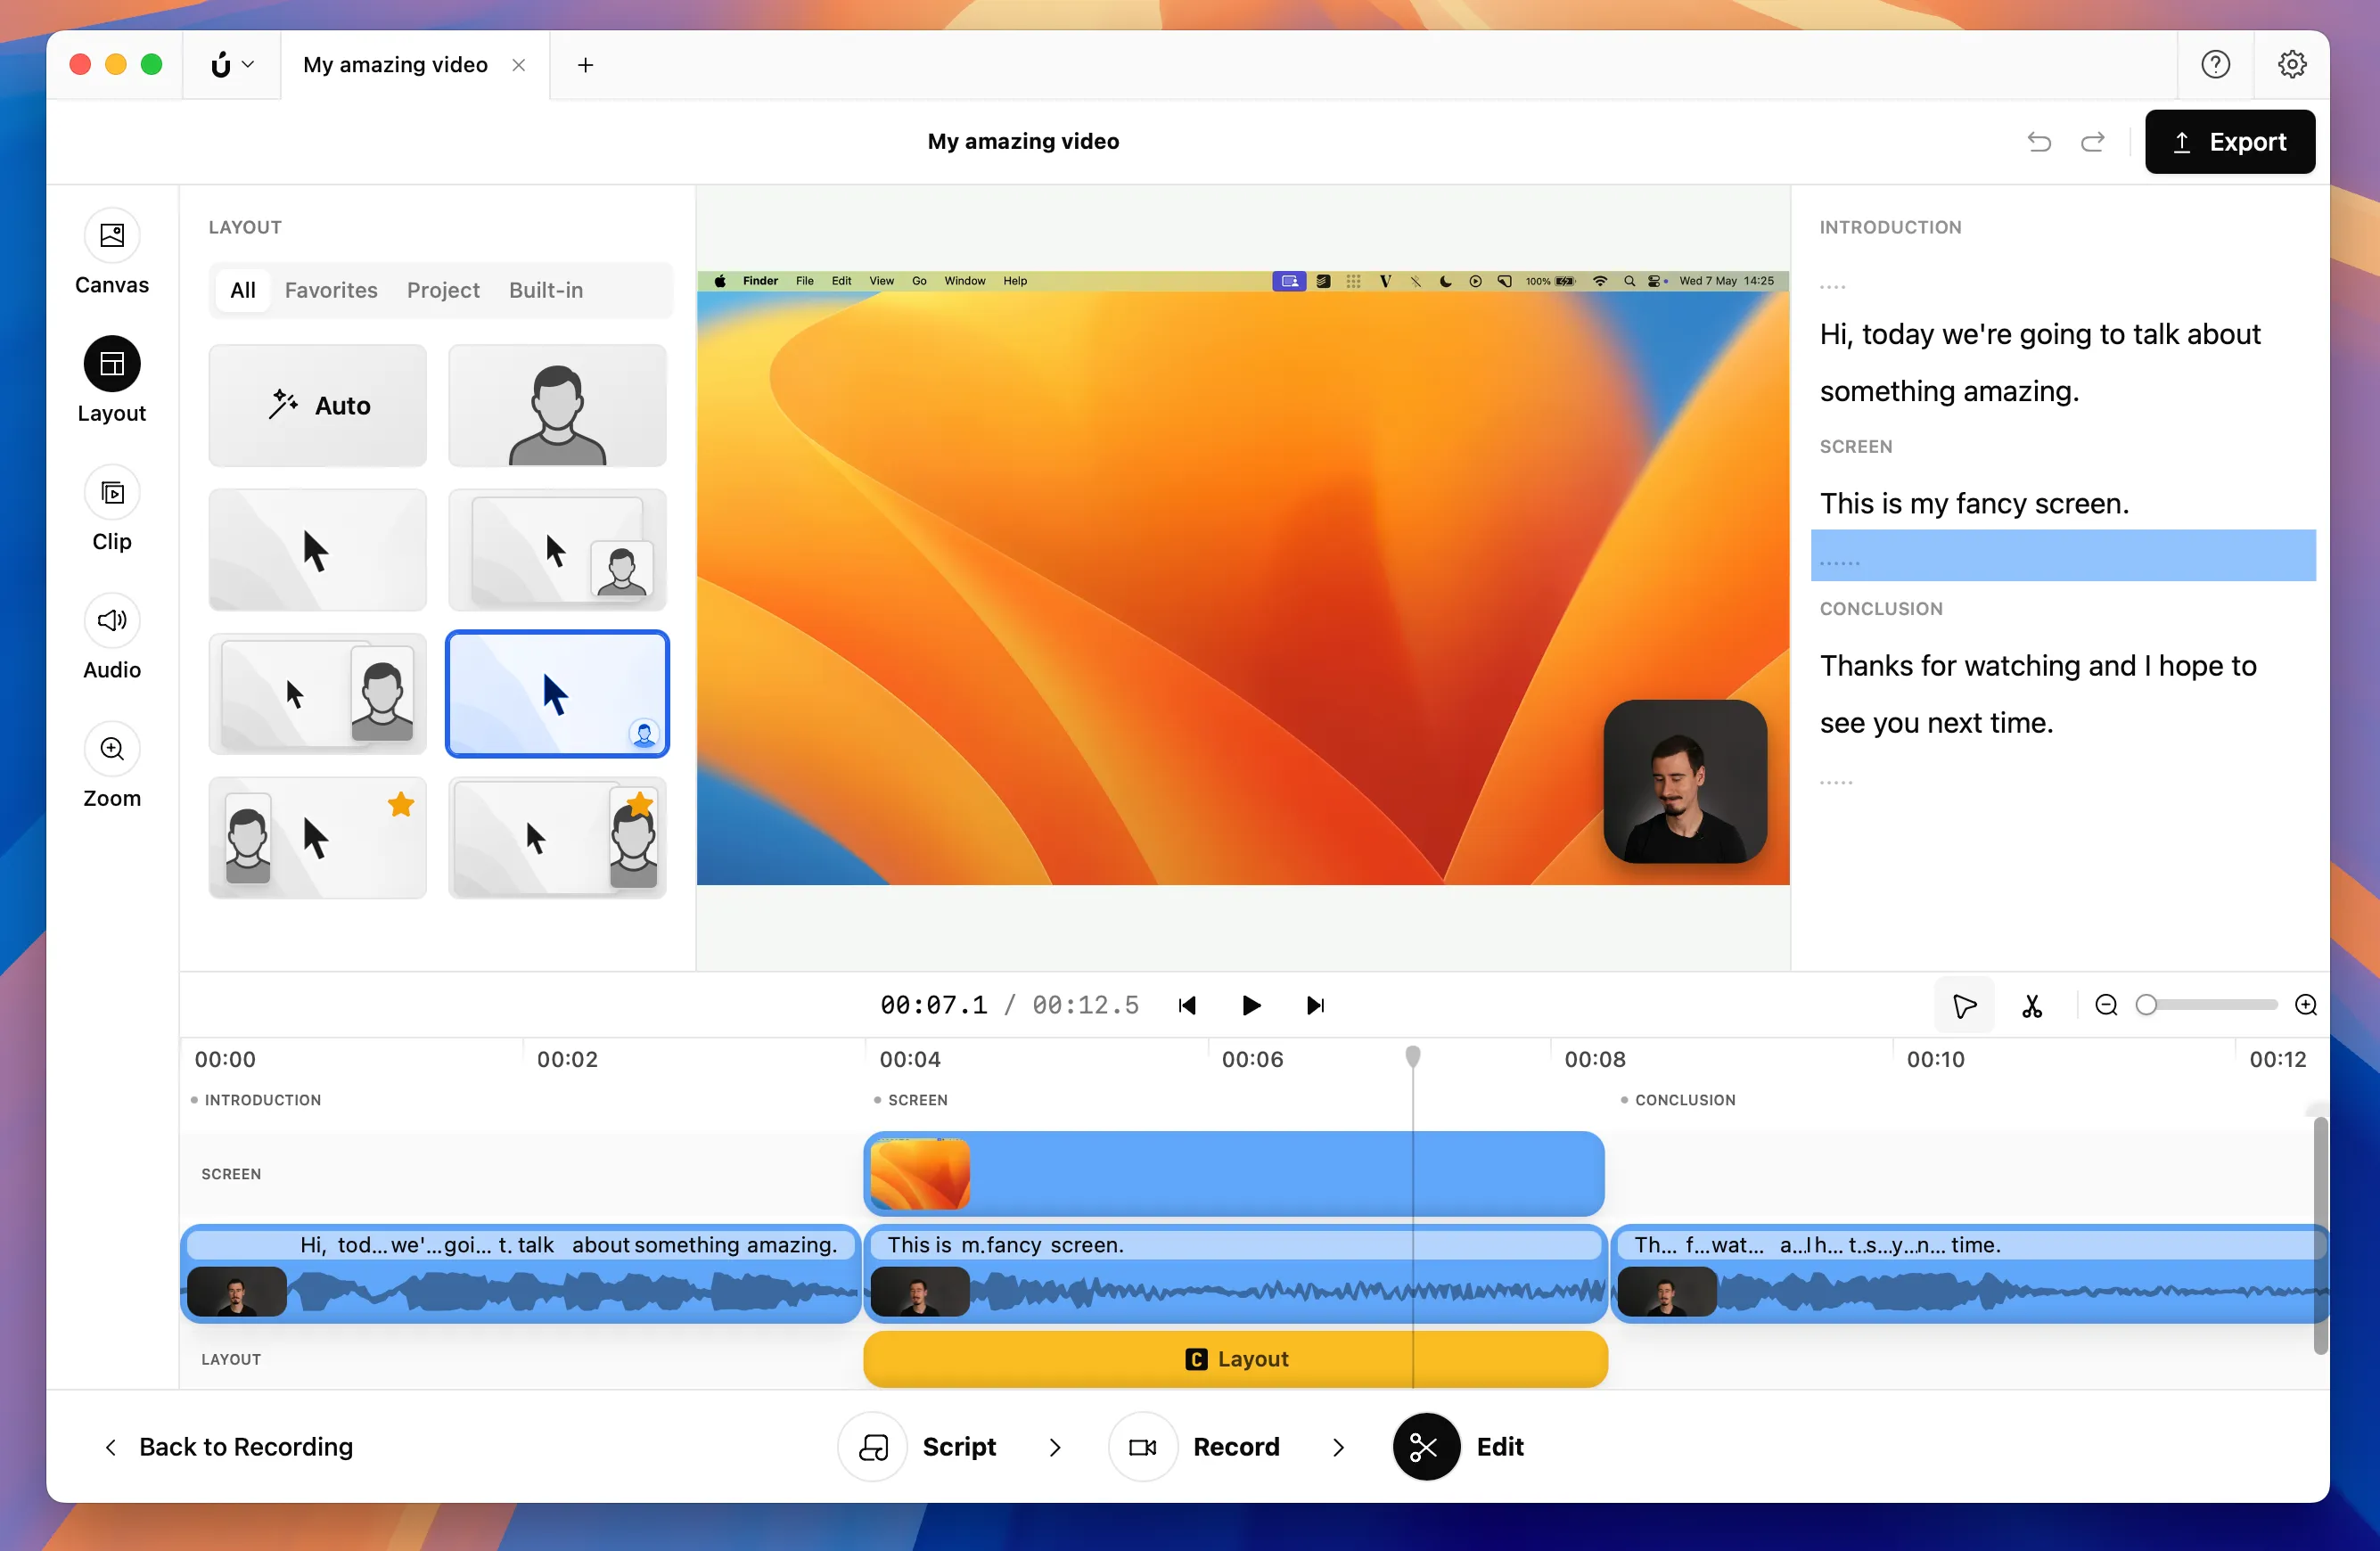Open the app logo dropdown menu
Viewport: 2380px width, 1551px height.
pos(232,65)
